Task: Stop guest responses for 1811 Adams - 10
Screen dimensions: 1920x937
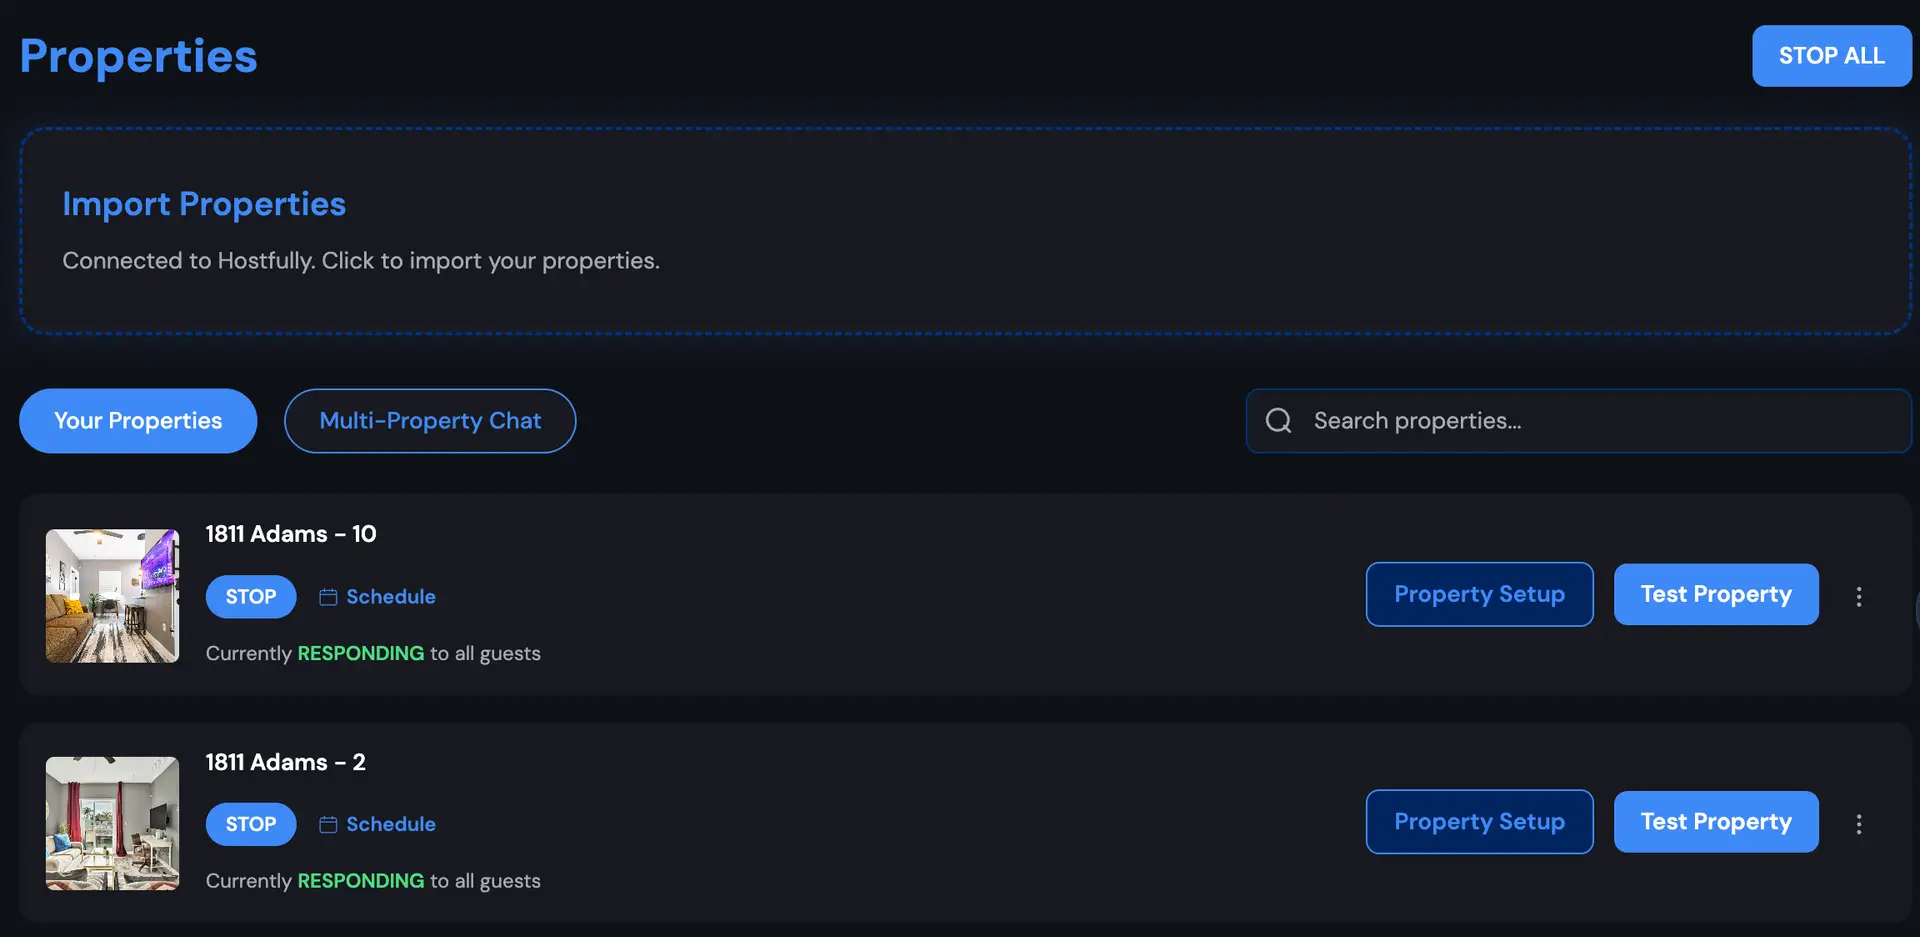Action: point(250,596)
